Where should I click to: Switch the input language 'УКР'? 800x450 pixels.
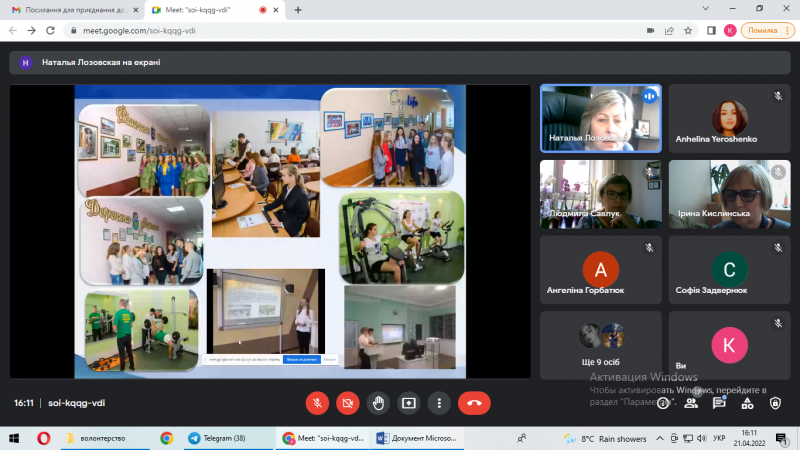719,438
